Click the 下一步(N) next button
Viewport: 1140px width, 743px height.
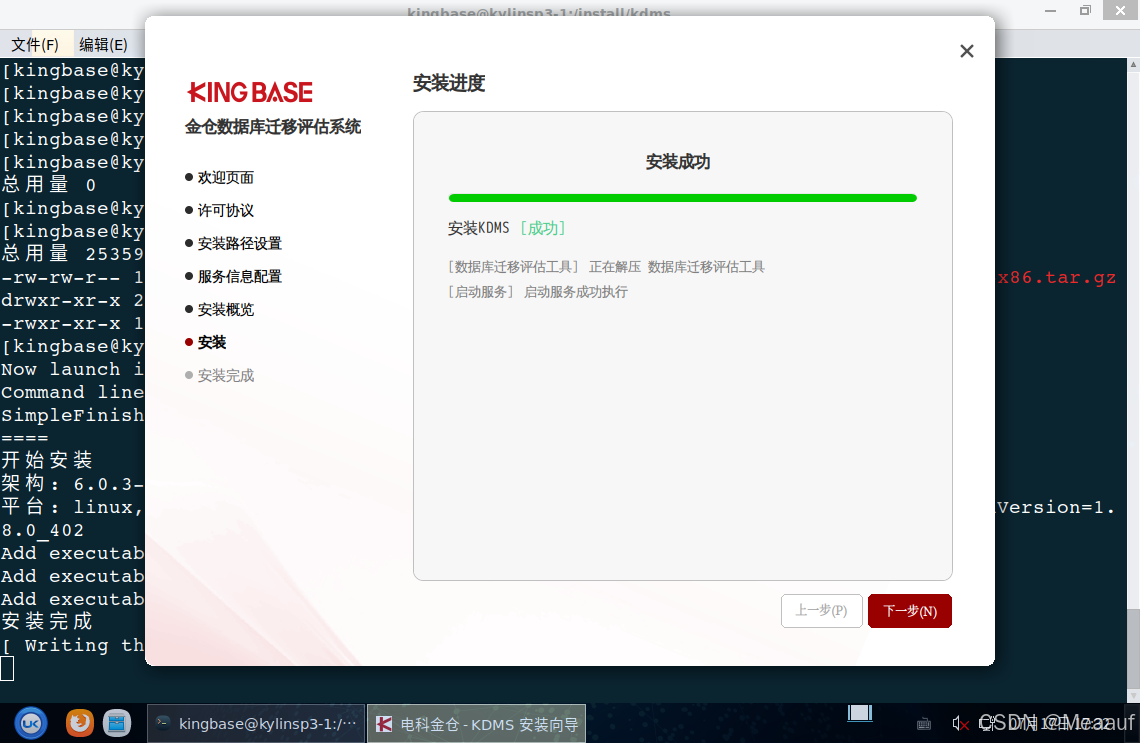pos(910,611)
